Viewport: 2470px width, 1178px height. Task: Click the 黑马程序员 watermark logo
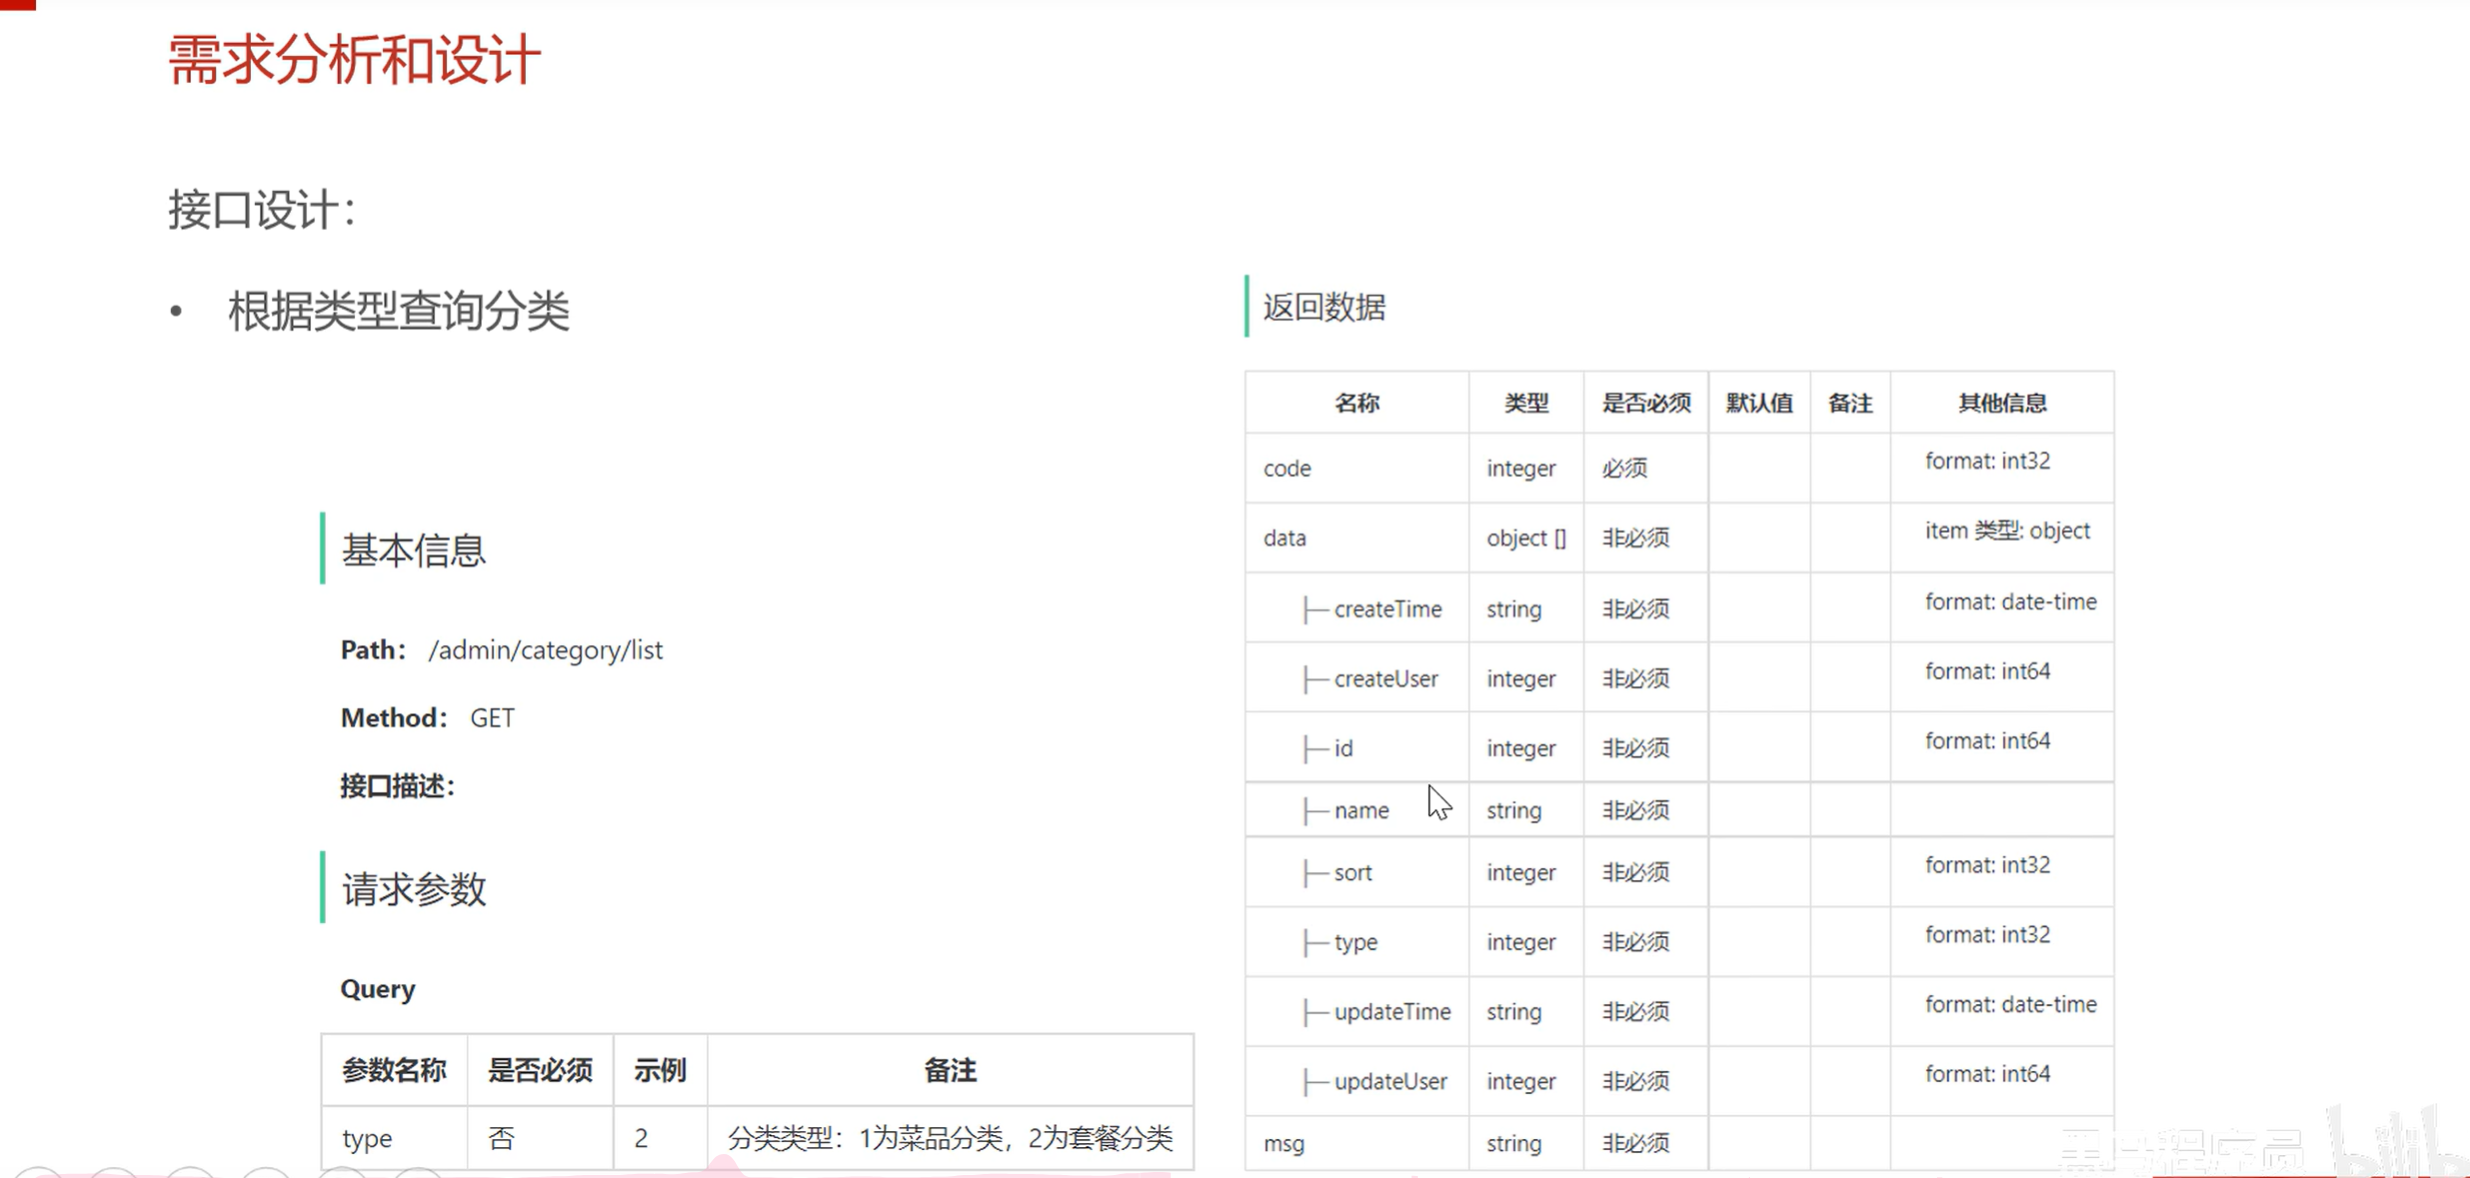[2180, 1150]
